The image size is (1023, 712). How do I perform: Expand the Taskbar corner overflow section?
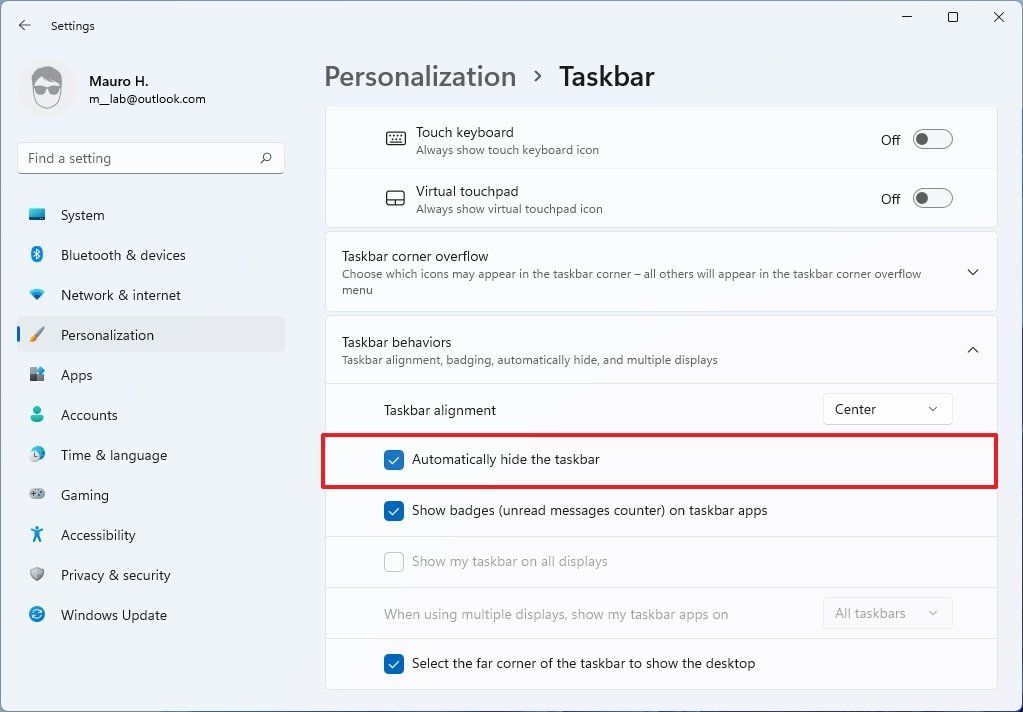click(971, 271)
